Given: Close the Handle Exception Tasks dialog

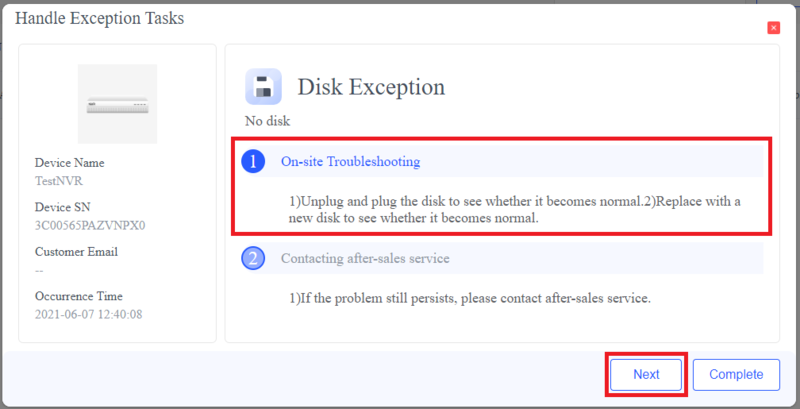Looking at the screenshot, I should point(773,28).
